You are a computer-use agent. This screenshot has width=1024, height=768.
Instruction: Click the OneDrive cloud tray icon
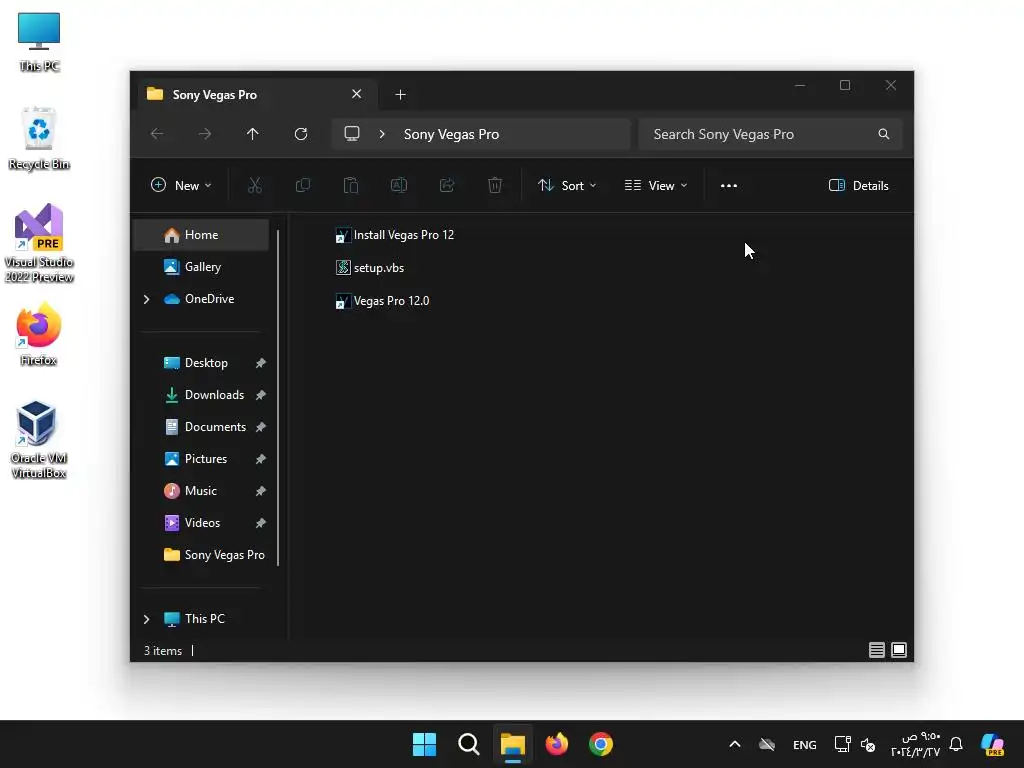click(767, 744)
